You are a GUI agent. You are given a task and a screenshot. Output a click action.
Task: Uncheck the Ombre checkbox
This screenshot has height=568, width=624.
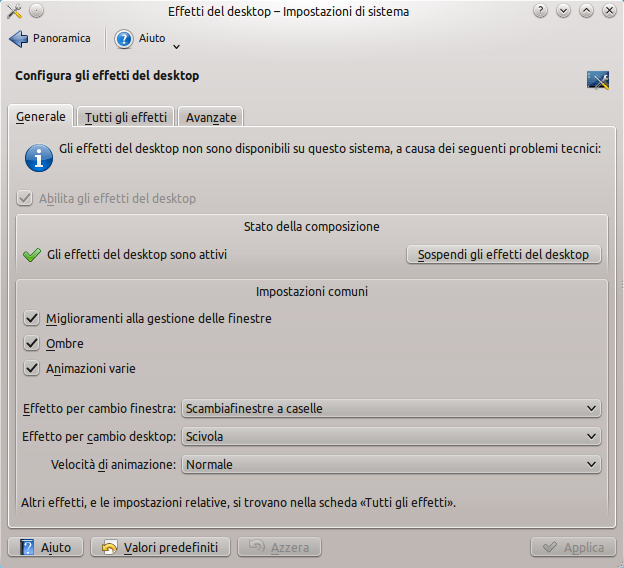(32, 344)
